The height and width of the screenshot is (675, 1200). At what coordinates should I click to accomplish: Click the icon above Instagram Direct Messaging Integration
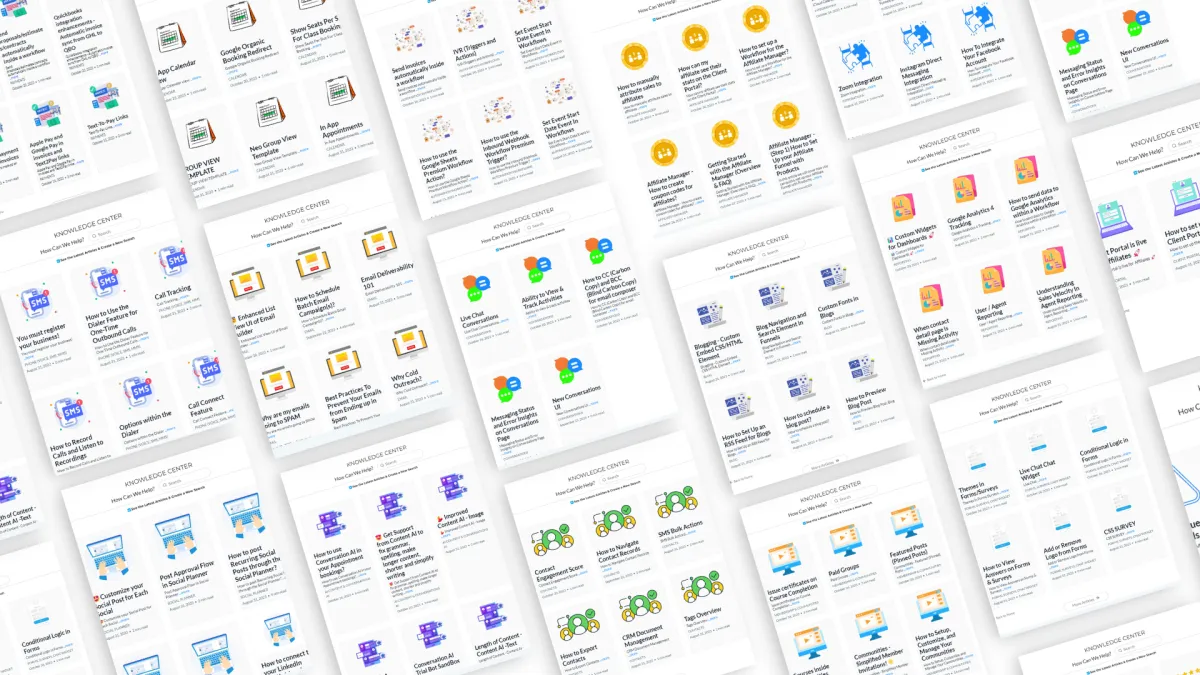click(915, 38)
